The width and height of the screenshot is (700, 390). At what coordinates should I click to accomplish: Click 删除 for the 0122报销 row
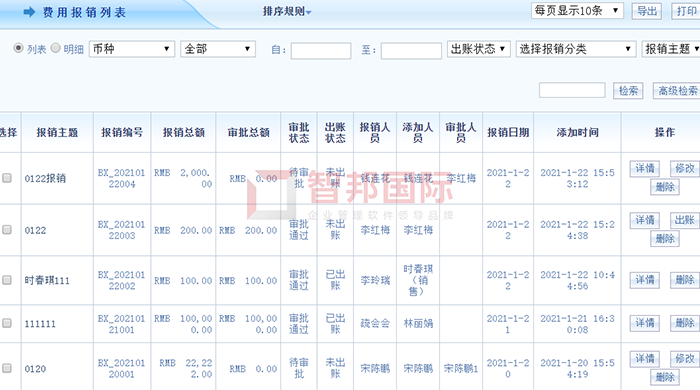tap(665, 187)
